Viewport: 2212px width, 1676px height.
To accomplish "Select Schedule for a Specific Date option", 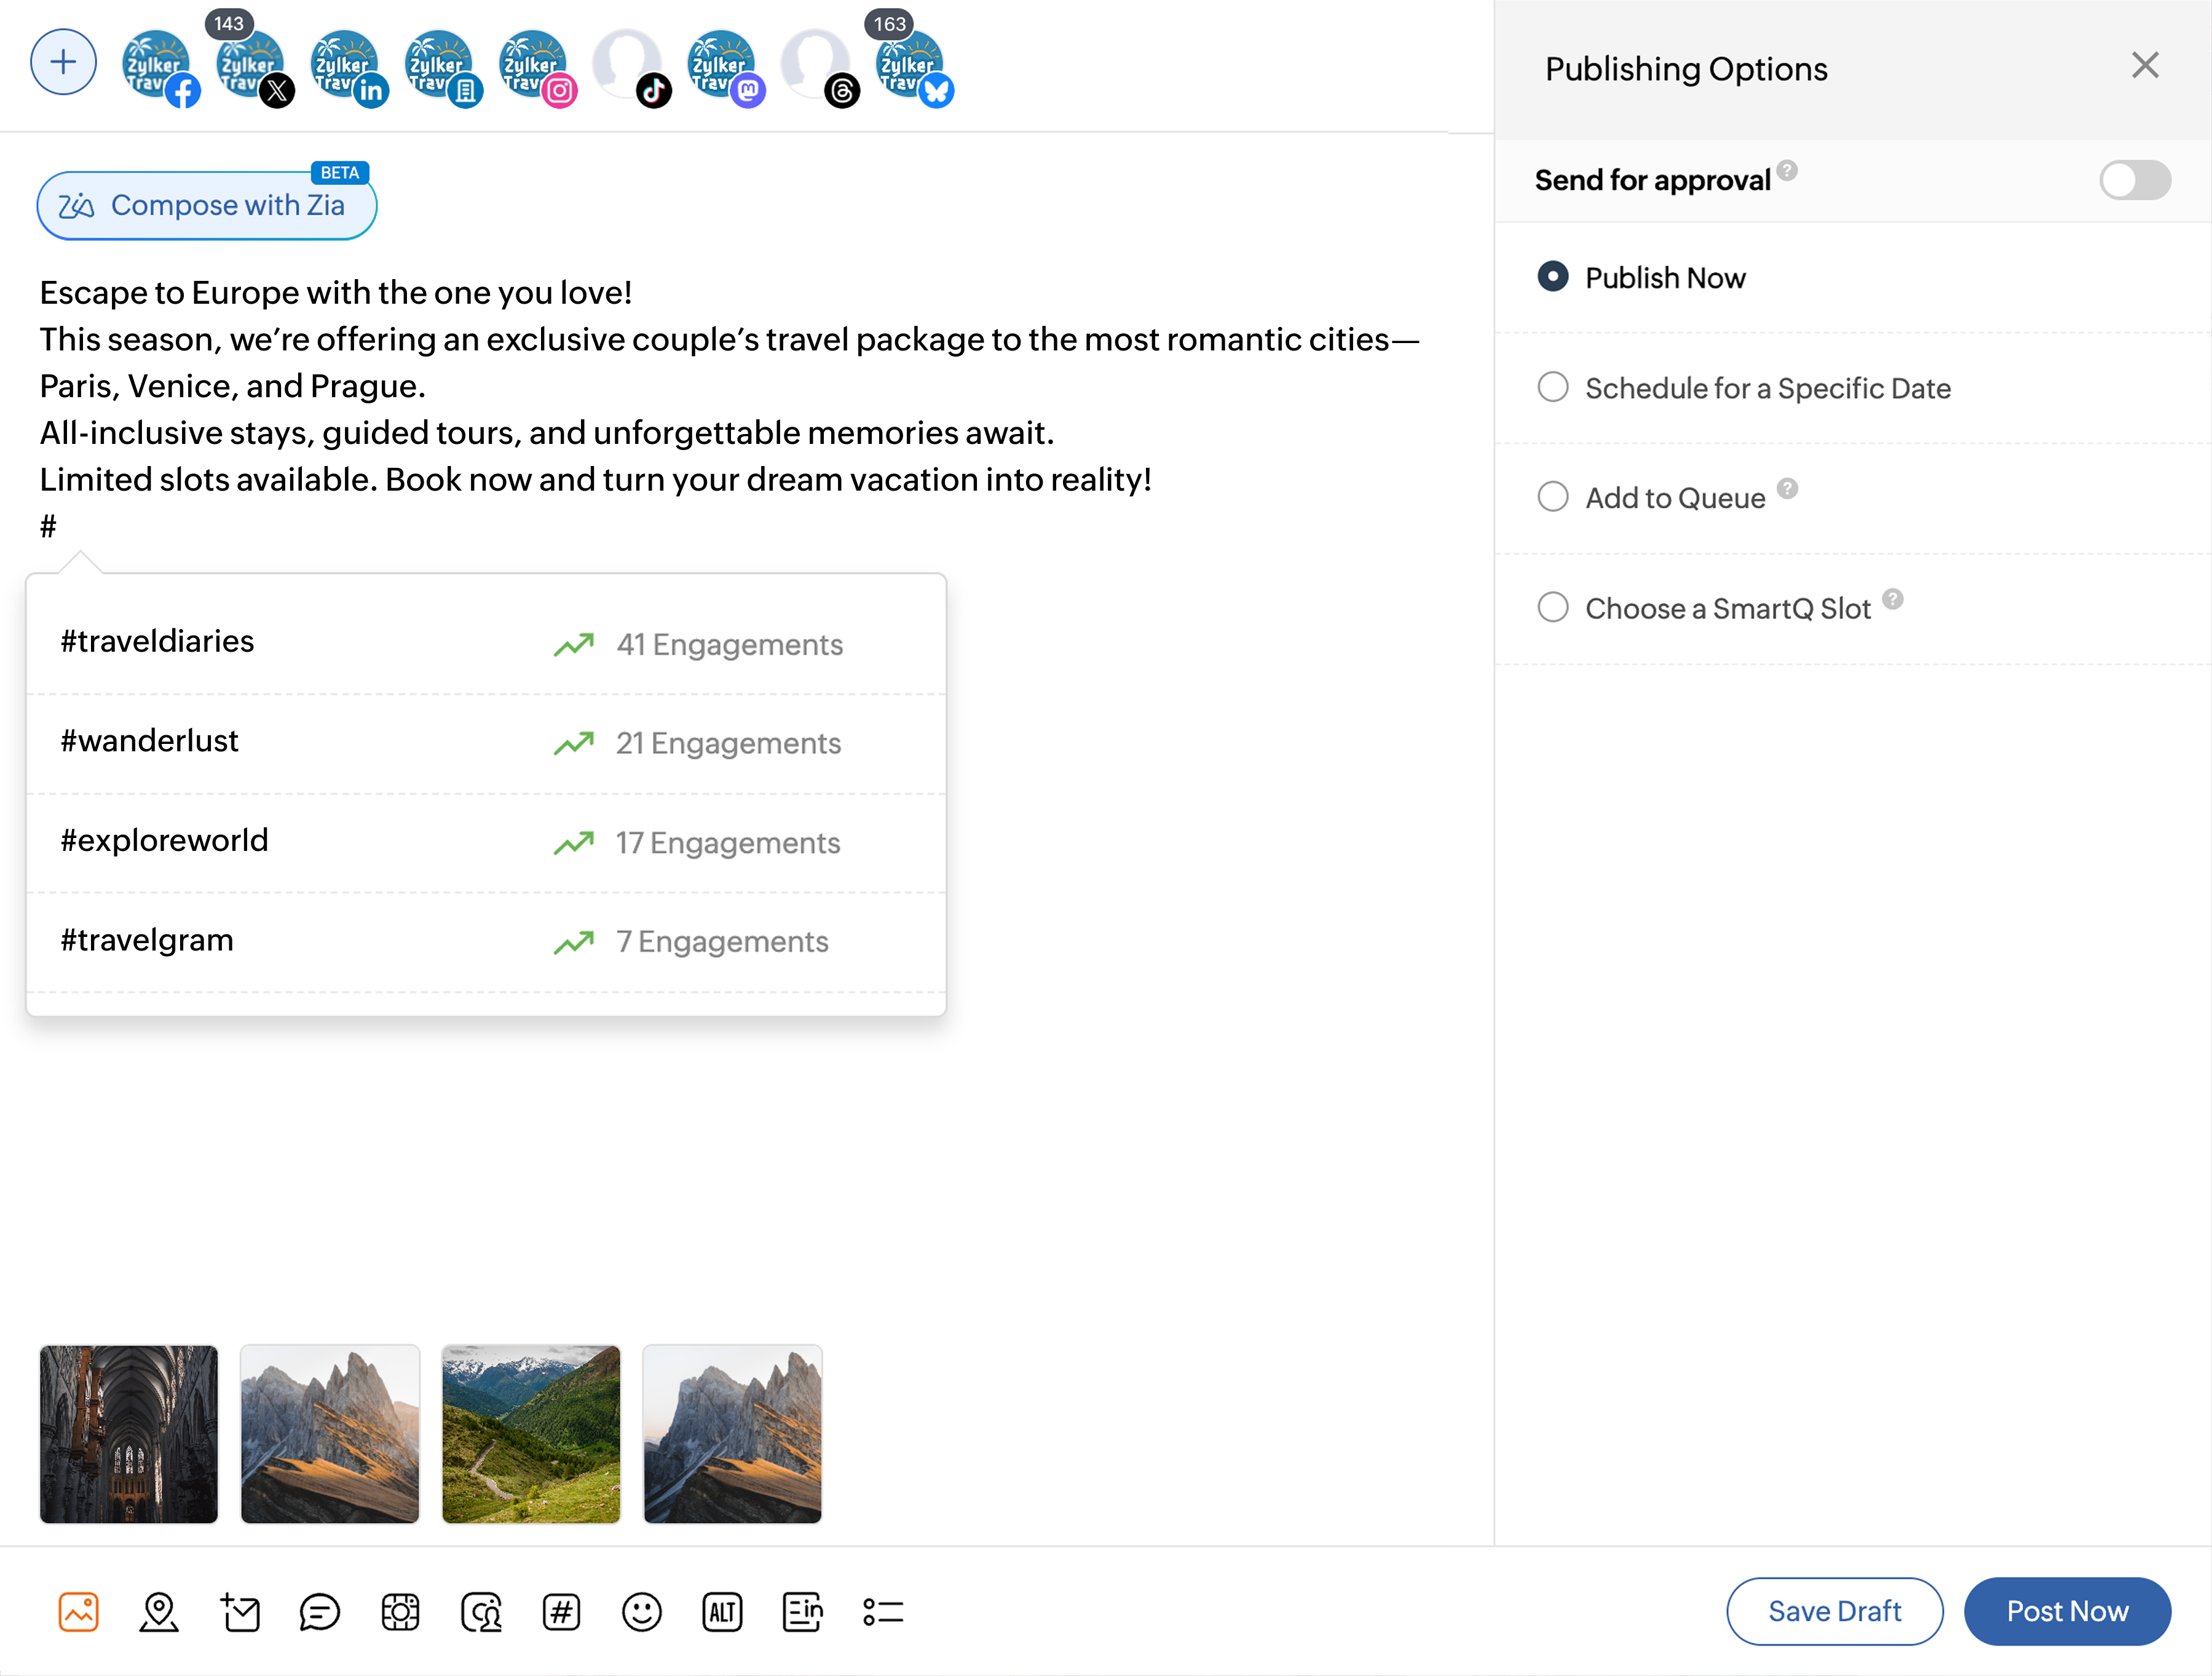I will coord(1553,387).
